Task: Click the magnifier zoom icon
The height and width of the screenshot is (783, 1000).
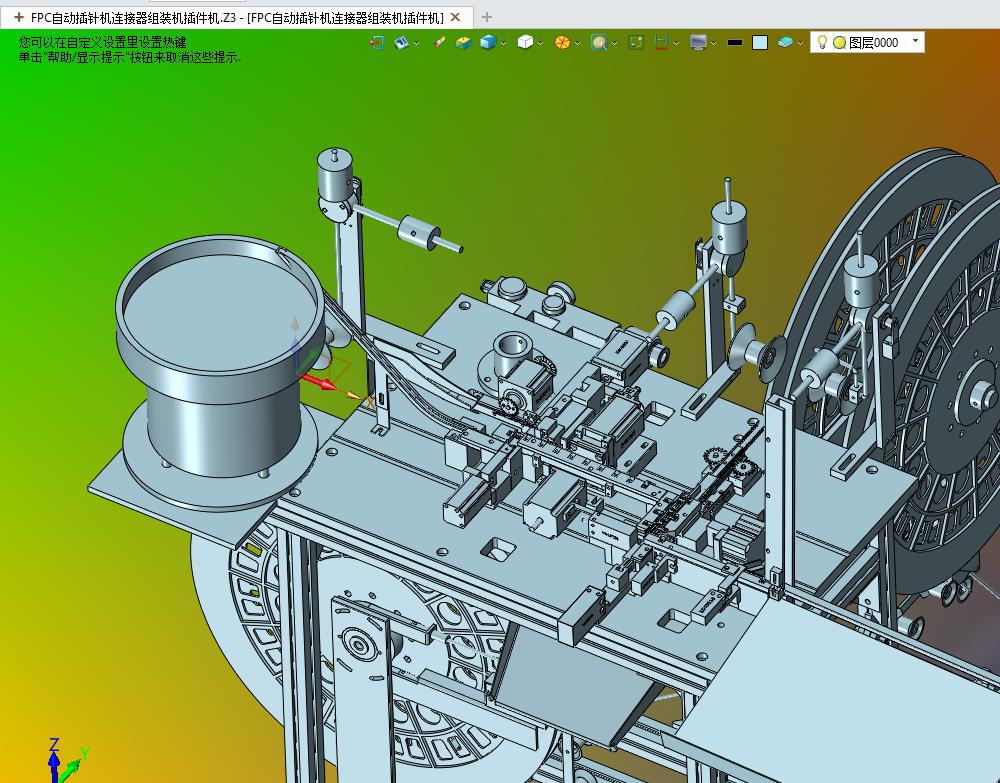Action: [x=598, y=43]
